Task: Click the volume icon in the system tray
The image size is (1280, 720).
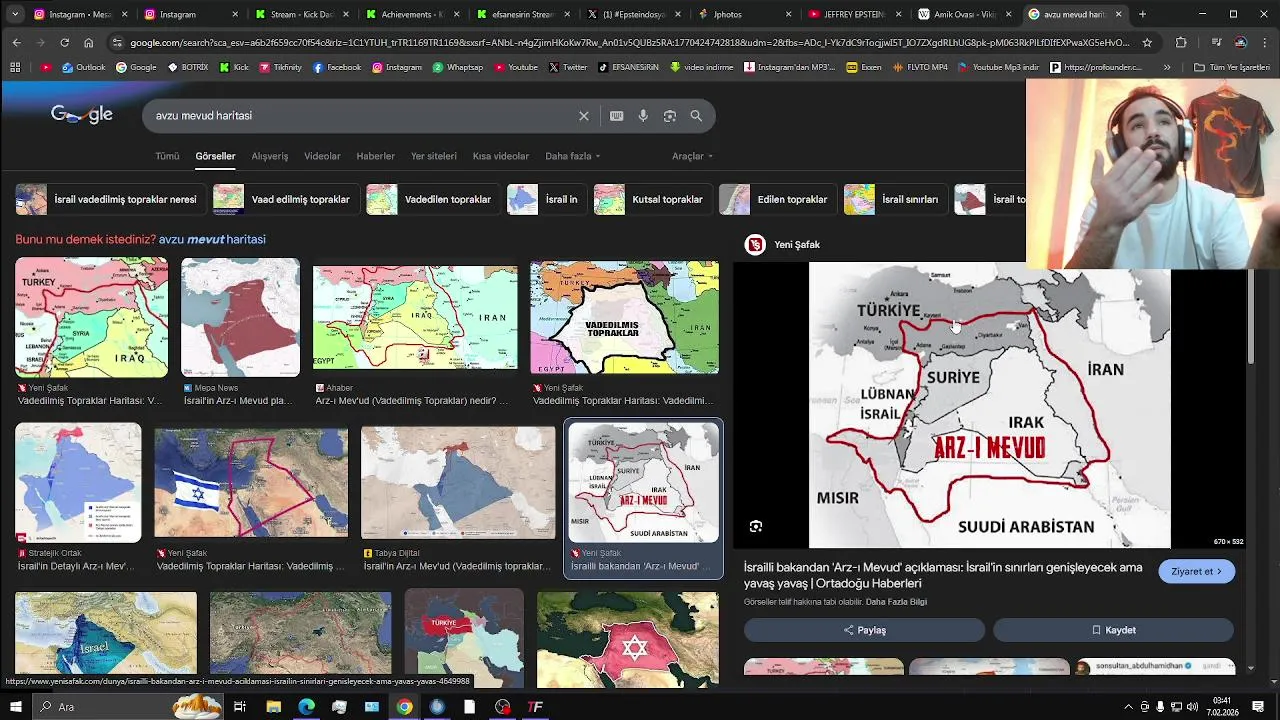Action: [x=1192, y=706]
